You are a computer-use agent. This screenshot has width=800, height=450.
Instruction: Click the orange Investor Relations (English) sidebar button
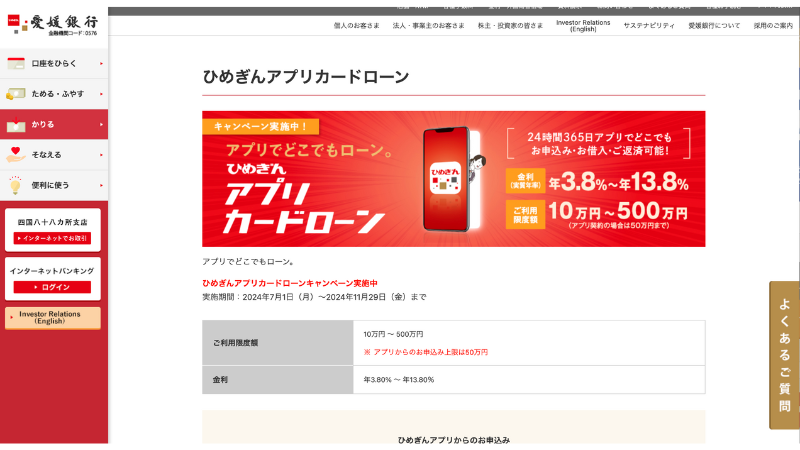coord(53,318)
